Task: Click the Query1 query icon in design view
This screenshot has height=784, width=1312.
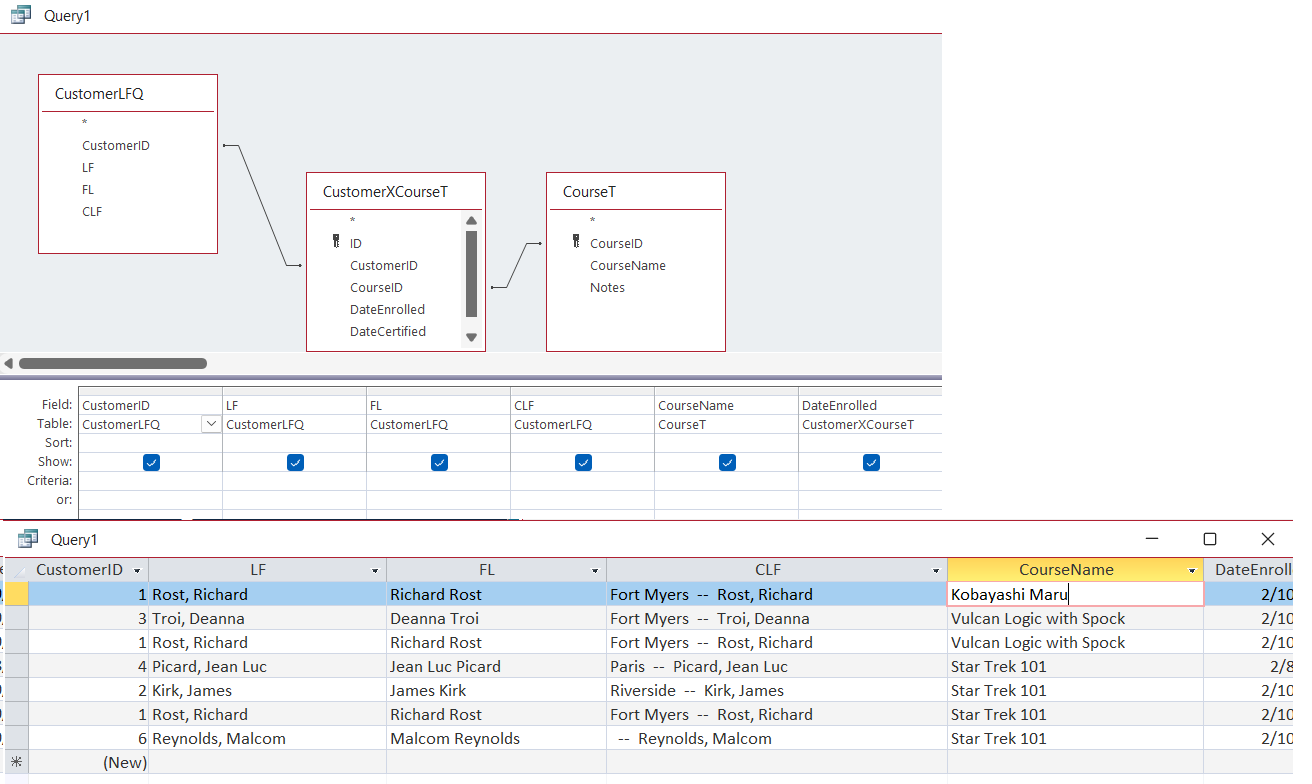Action: [x=20, y=15]
